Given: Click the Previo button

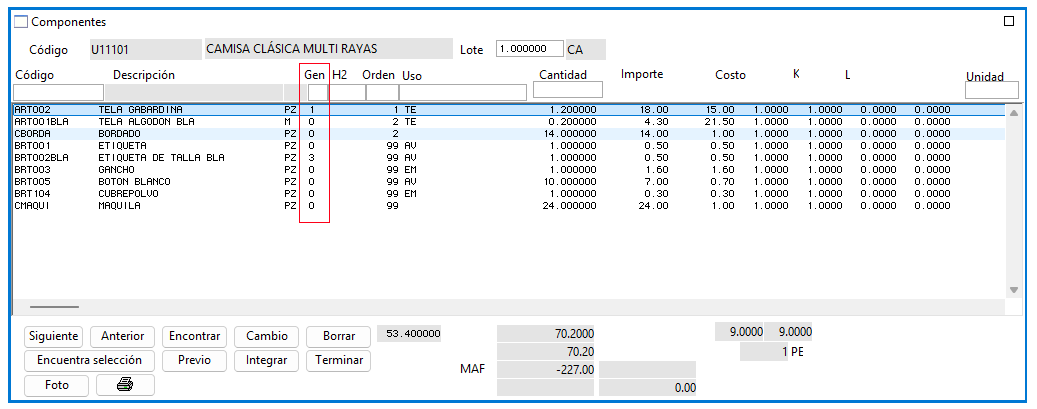Looking at the screenshot, I should tap(194, 361).
